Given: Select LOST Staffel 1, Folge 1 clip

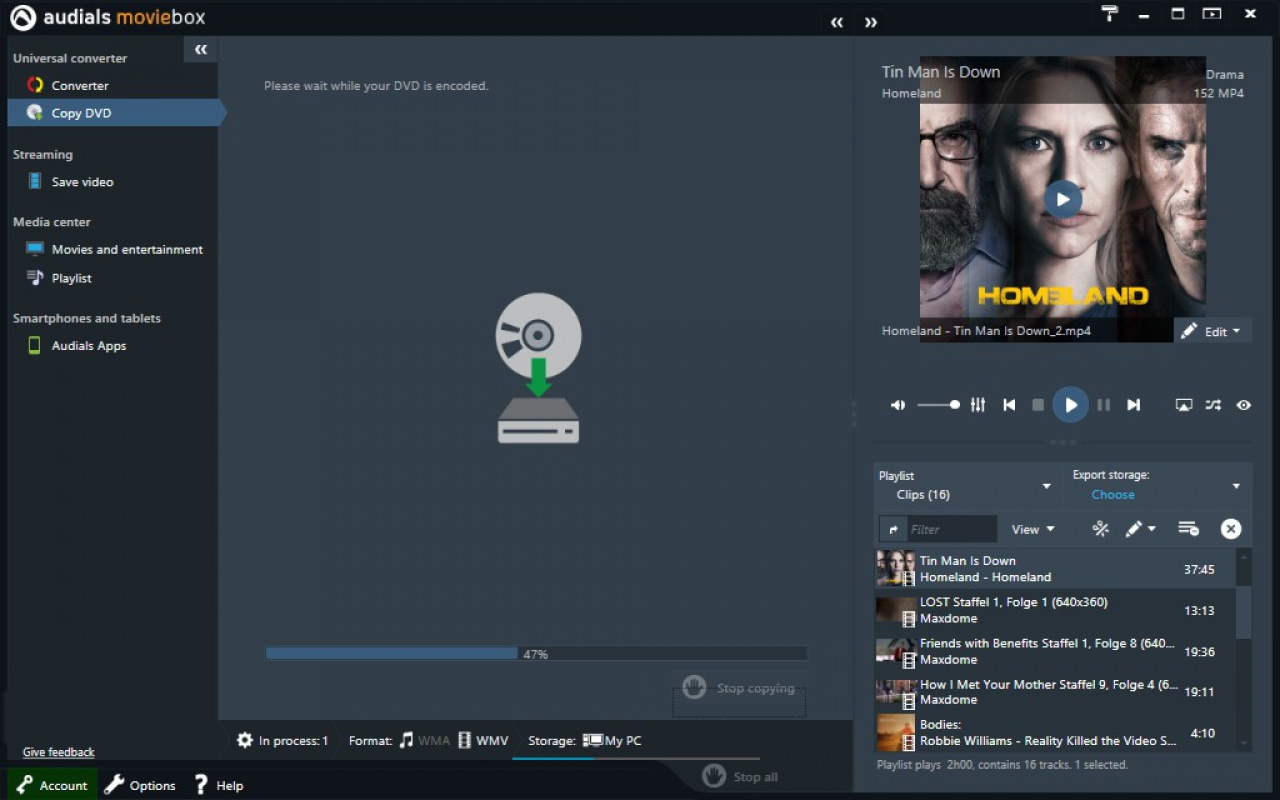Looking at the screenshot, I should tap(1055, 610).
